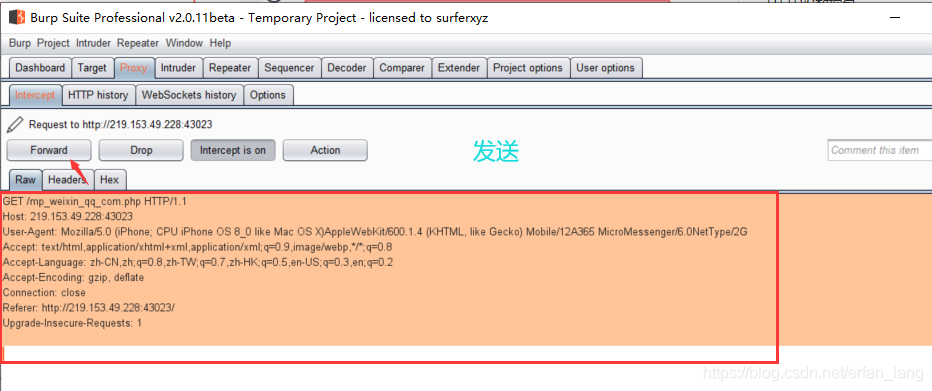Open the Decoder tab
932x391 pixels.
pos(347,68)
